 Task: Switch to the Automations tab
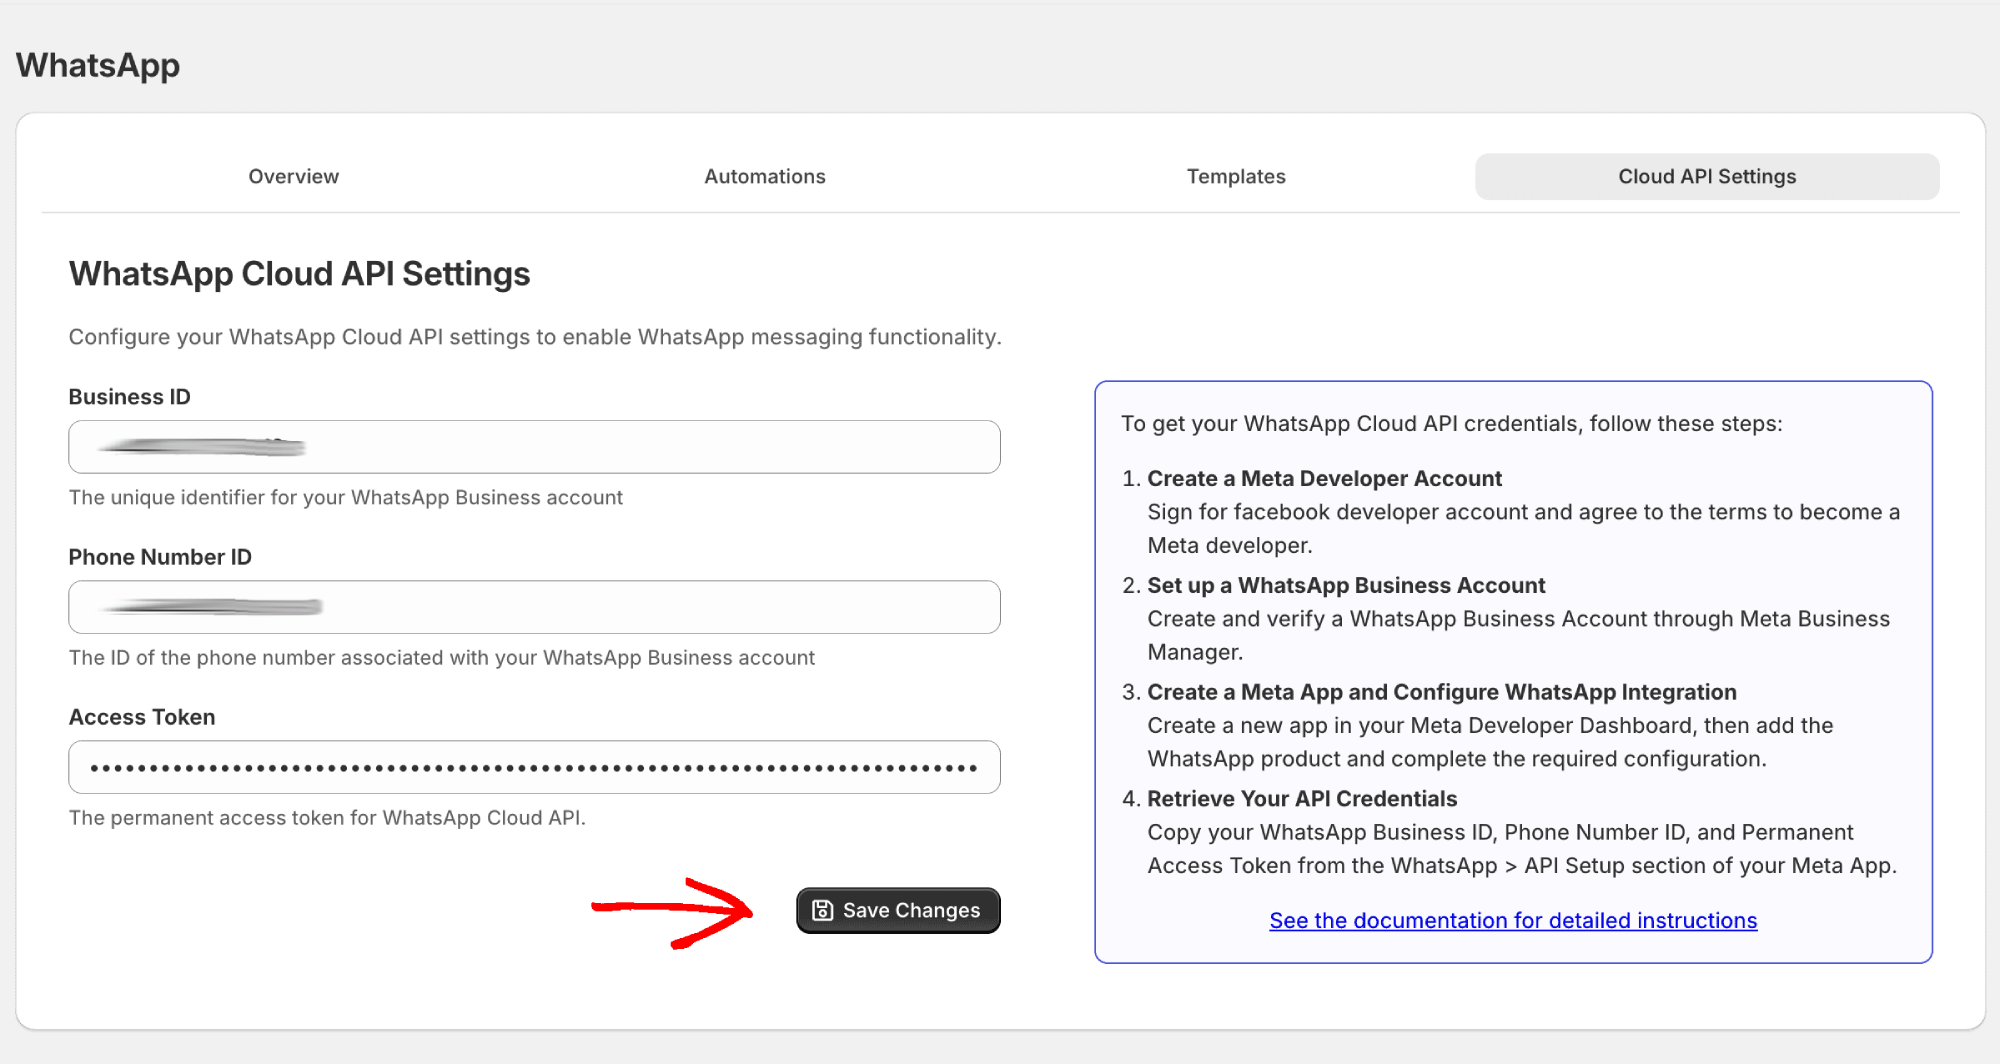click(x=764, y=176)
